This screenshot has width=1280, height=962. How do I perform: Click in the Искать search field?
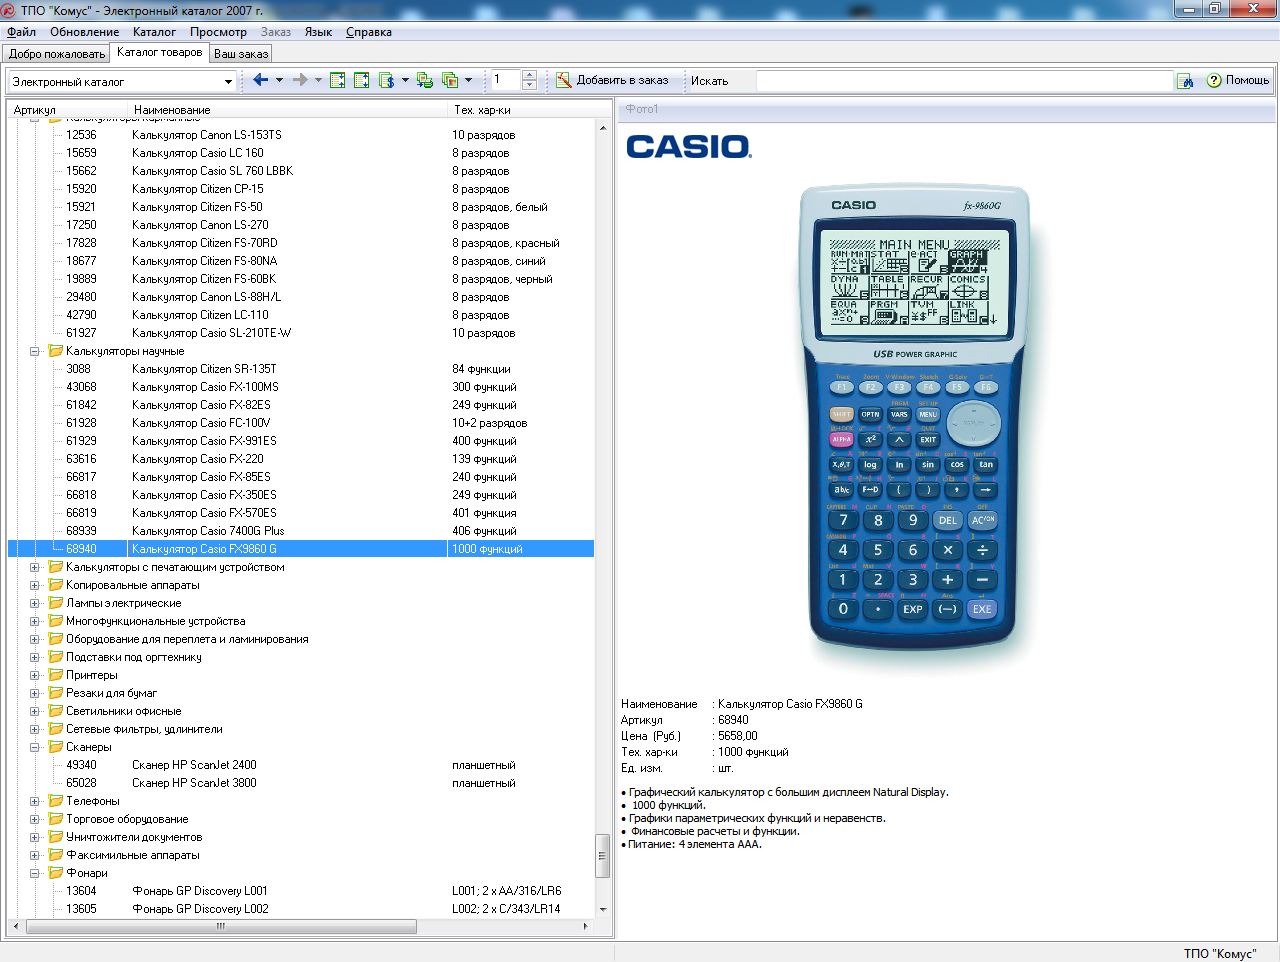964,81
